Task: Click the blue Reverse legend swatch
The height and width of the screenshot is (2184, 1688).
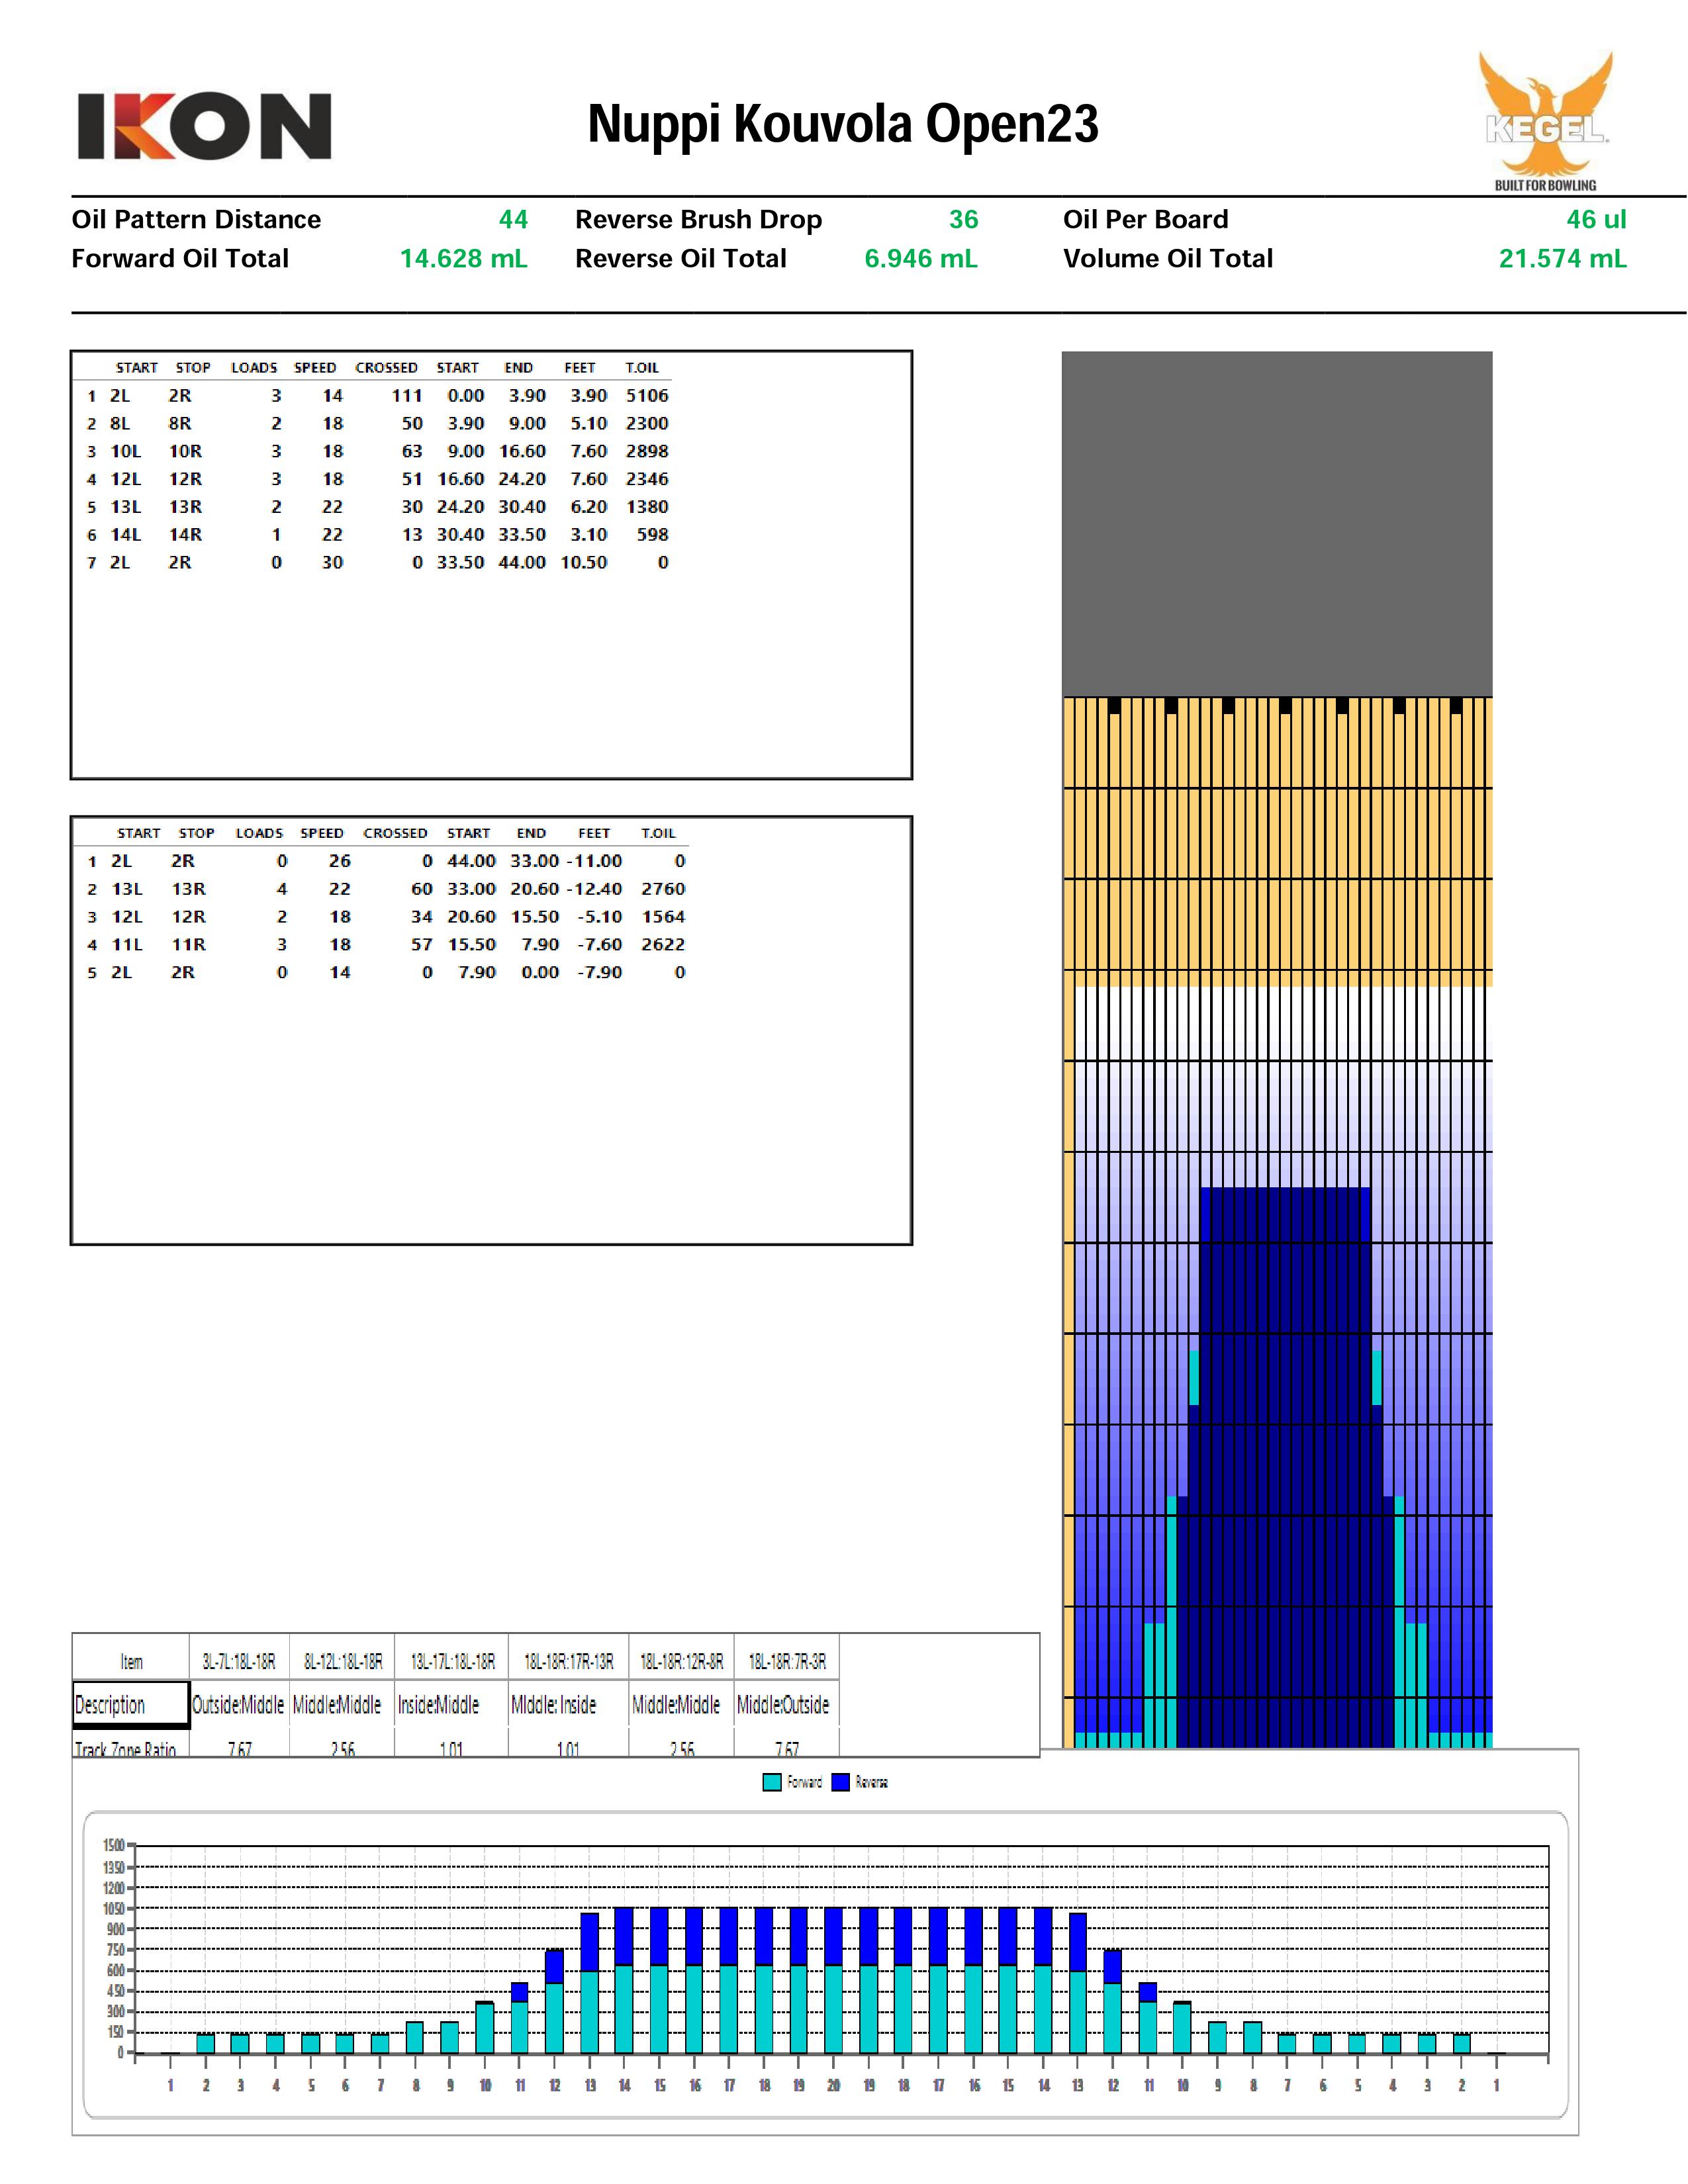Action: click(840, 1782)
